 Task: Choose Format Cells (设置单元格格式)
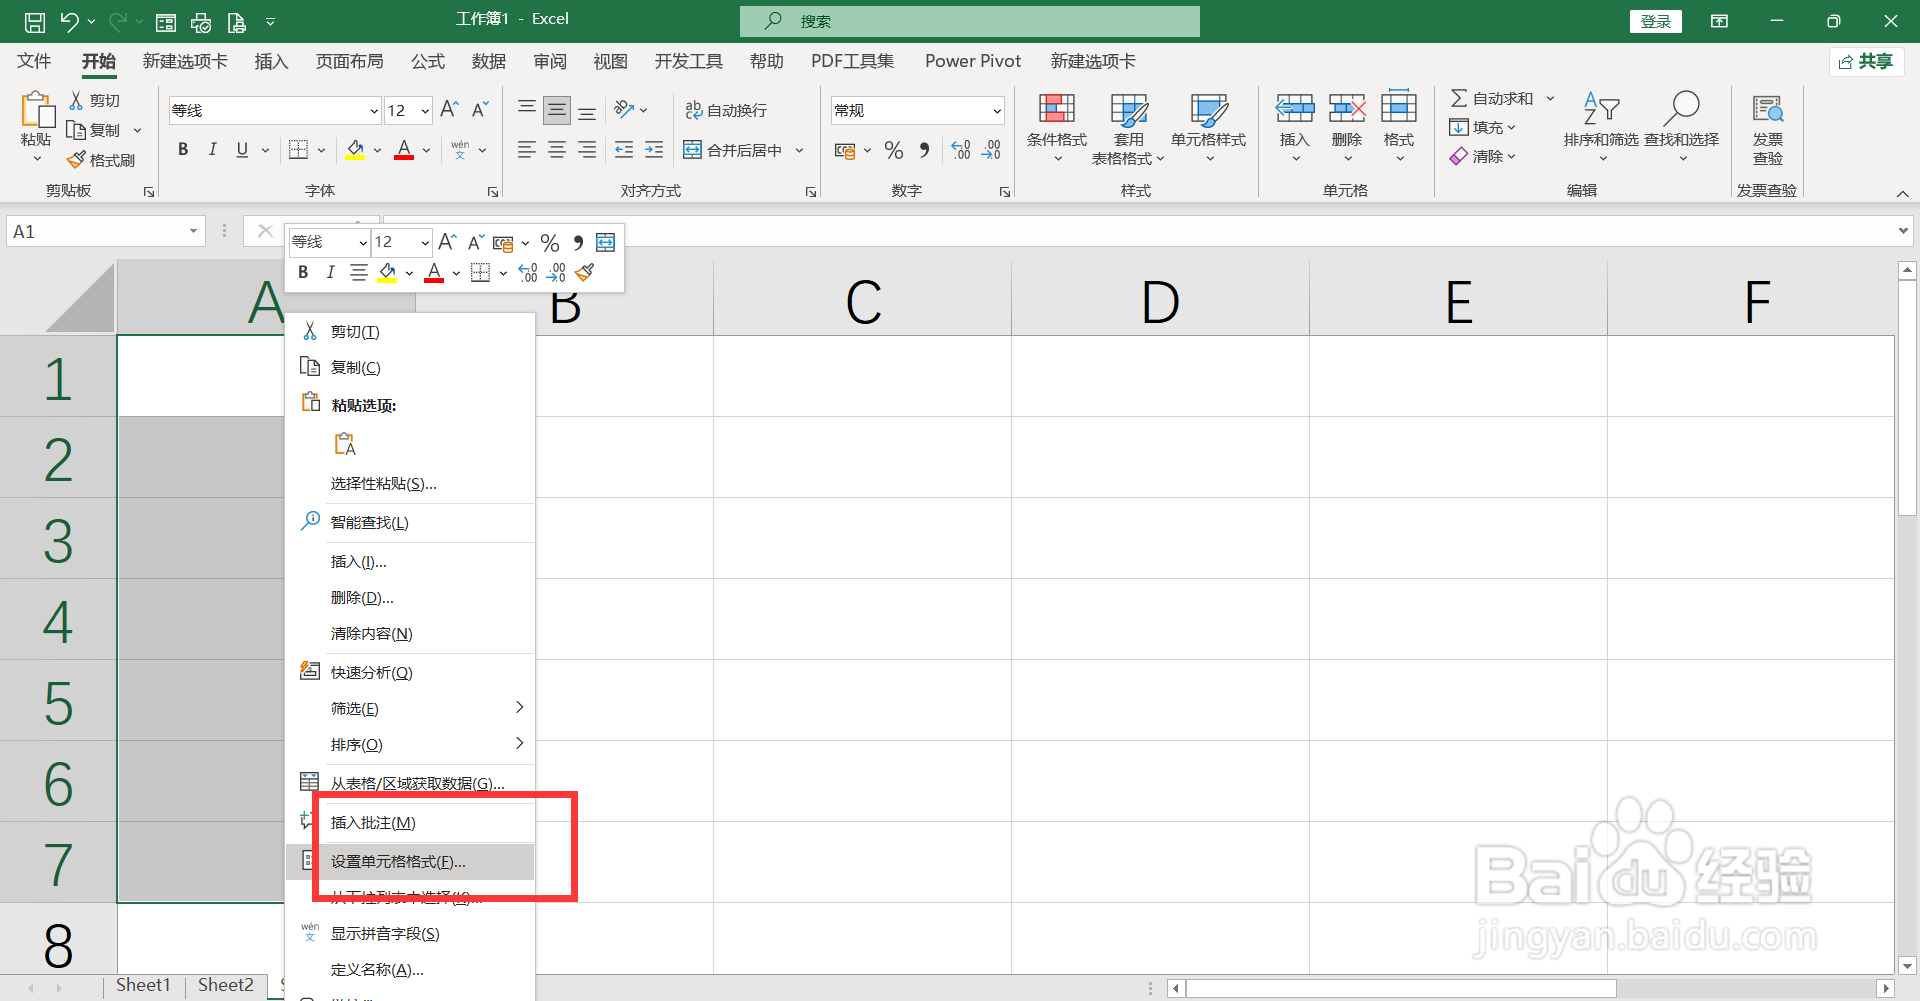coord(410,861)
